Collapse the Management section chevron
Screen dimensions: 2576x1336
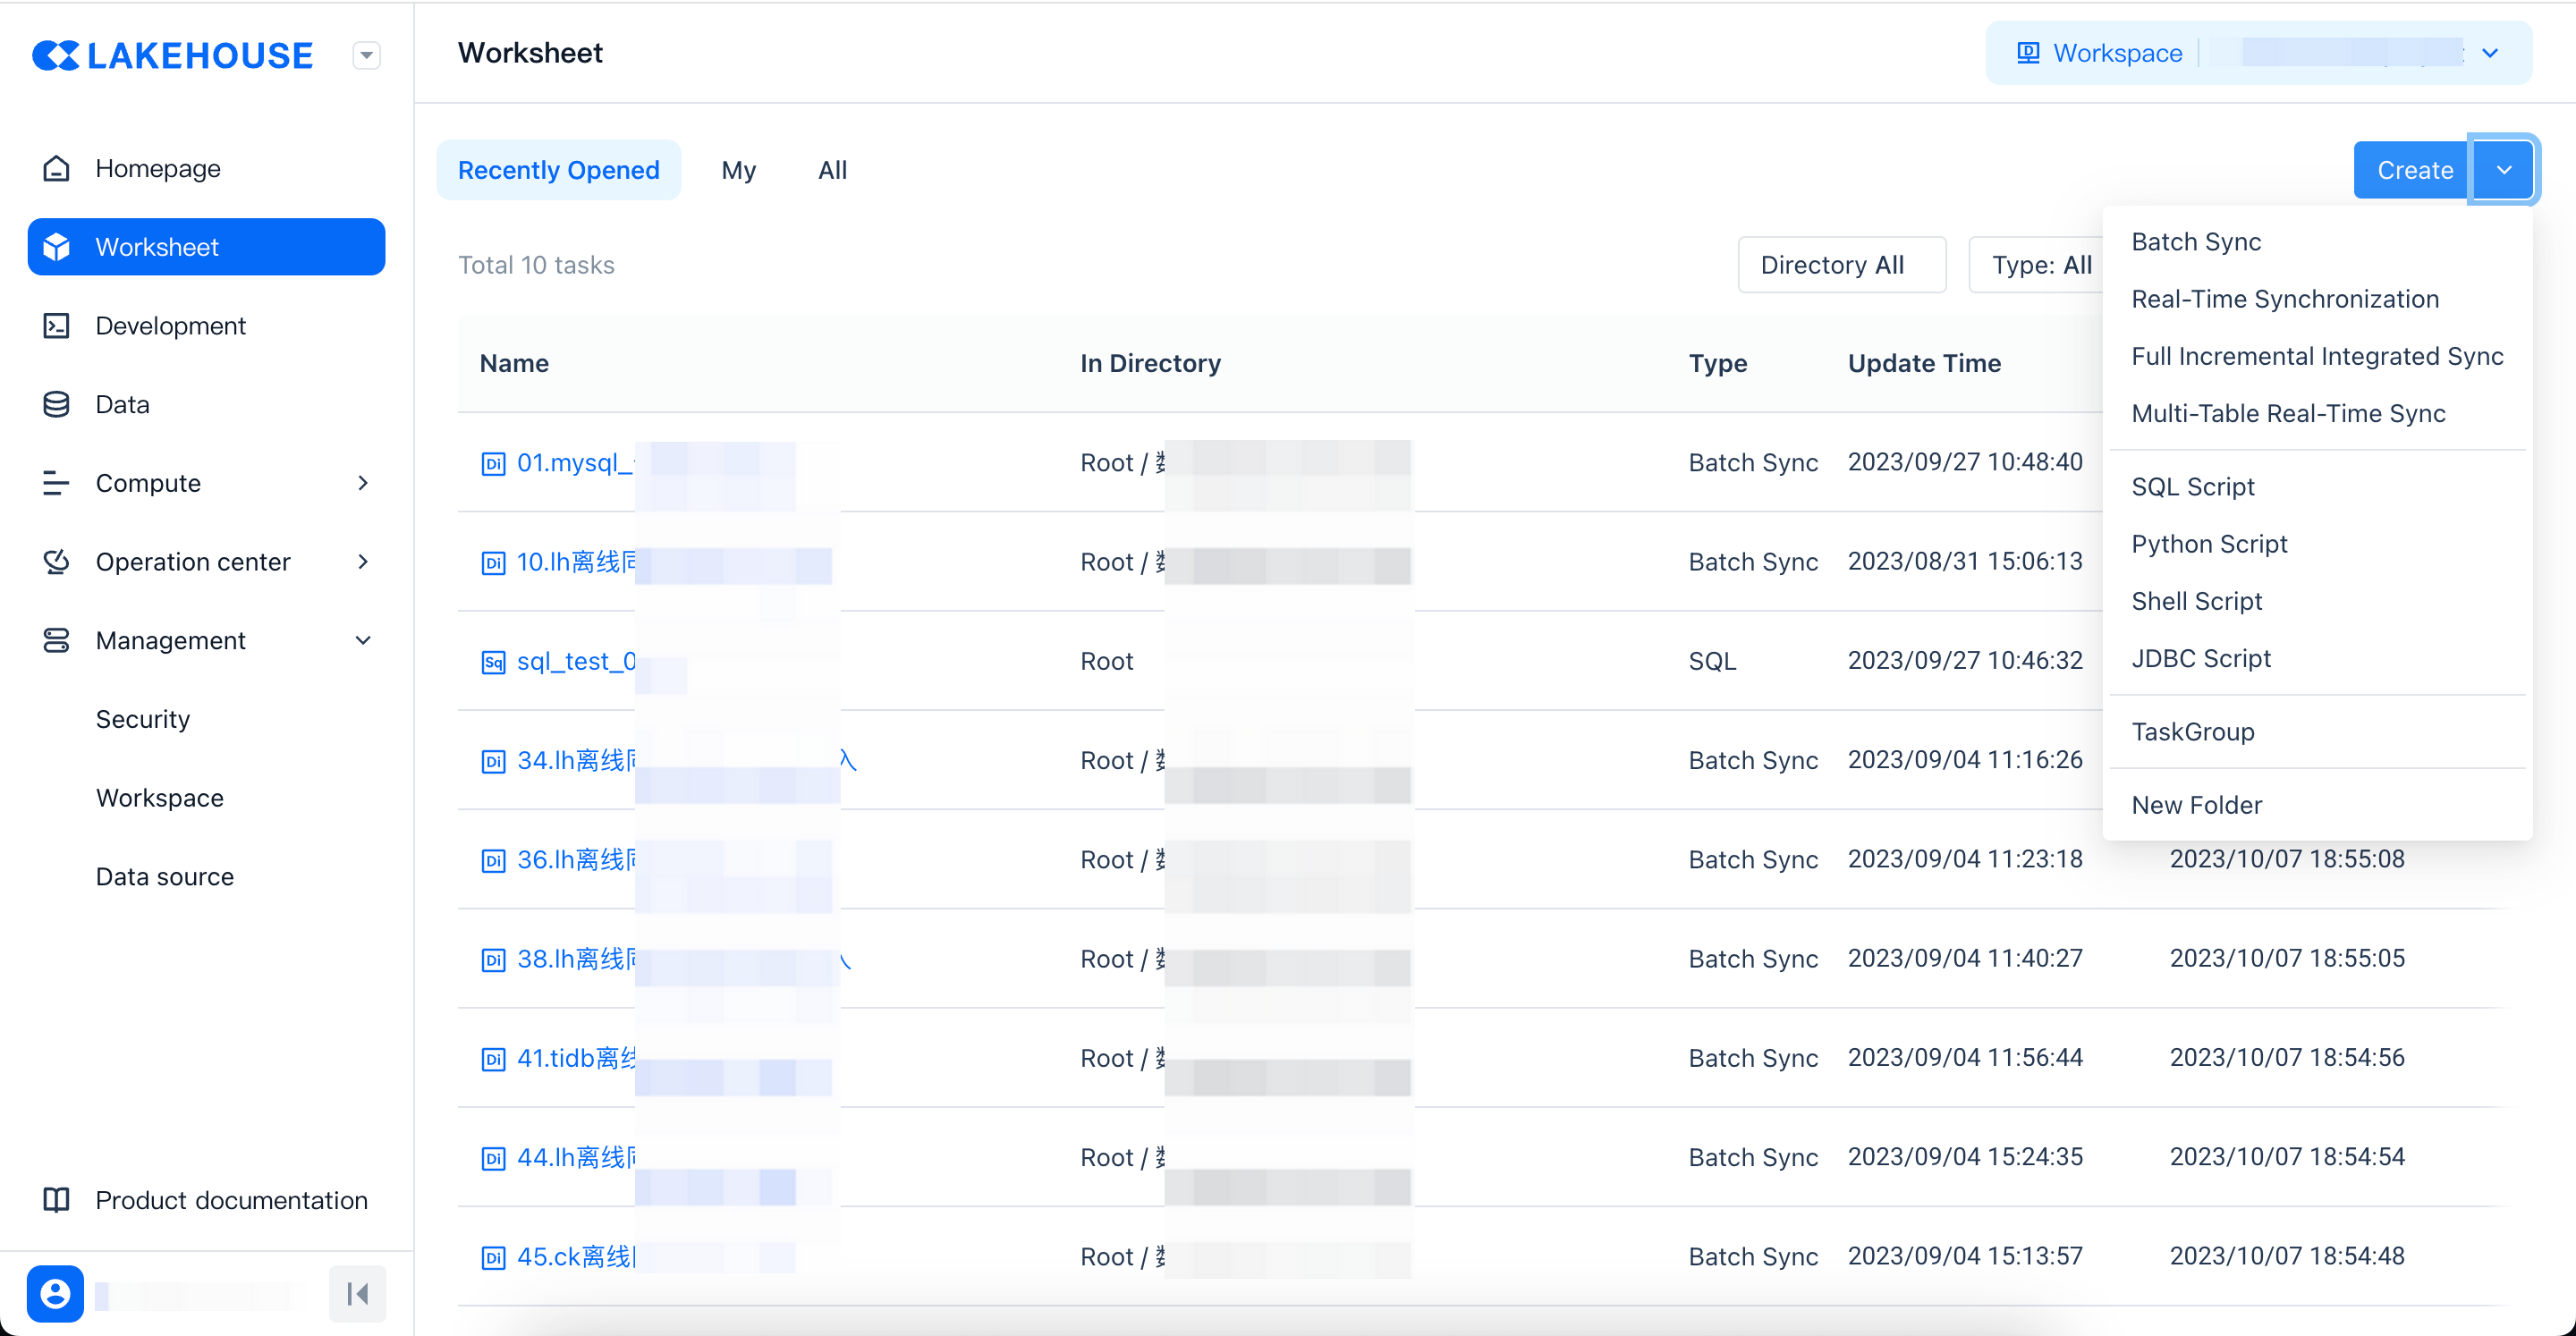[x=363, y=641]
